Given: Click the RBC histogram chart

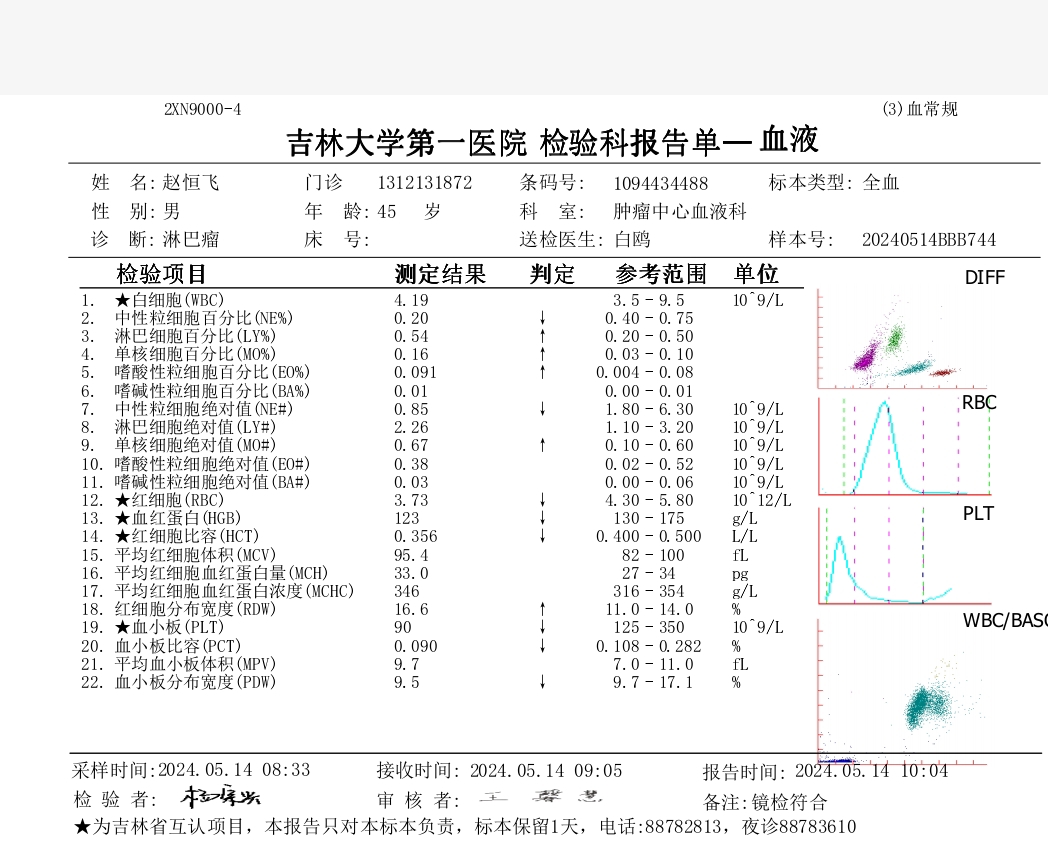Looking at the screenshot, I should [904, 446].
